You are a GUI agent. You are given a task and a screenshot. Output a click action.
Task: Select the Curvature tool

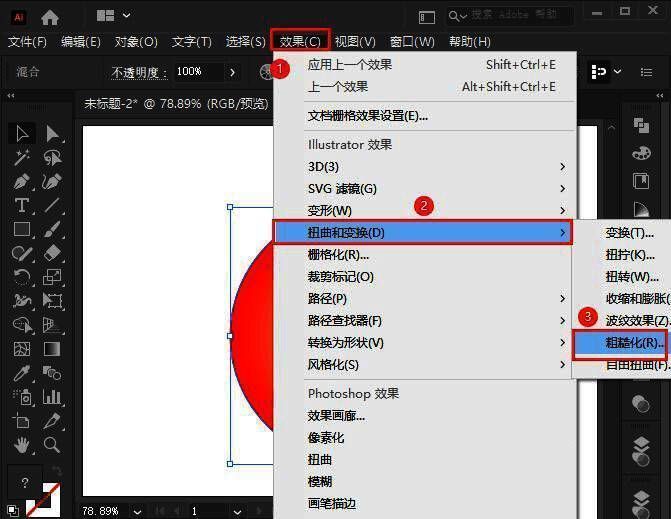52,181
